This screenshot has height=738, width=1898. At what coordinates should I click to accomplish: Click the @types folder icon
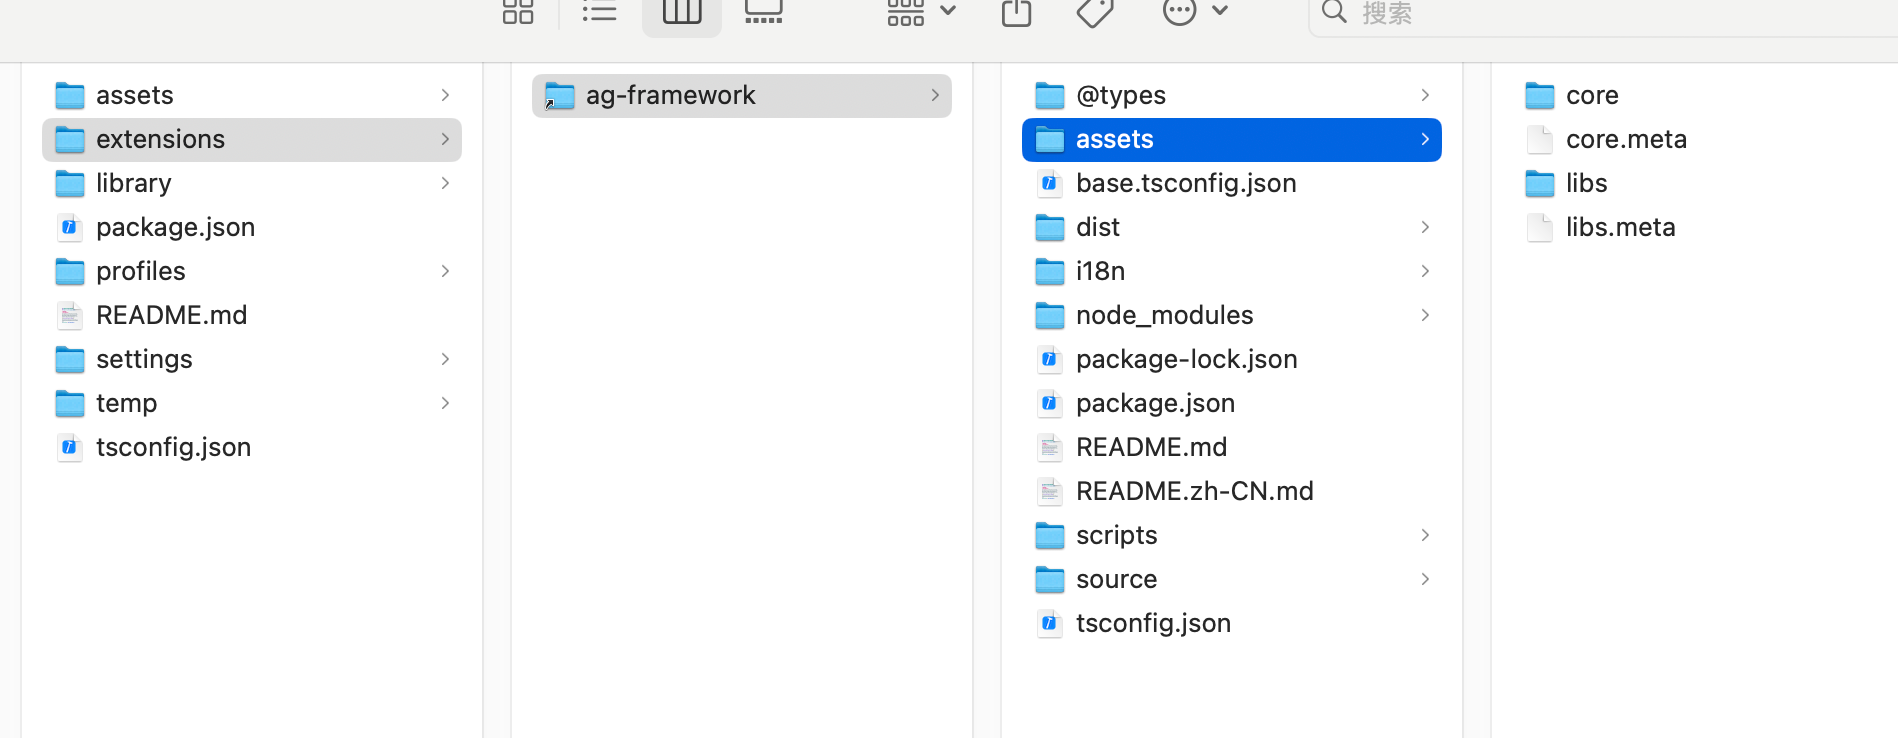tap(1049, 95)
